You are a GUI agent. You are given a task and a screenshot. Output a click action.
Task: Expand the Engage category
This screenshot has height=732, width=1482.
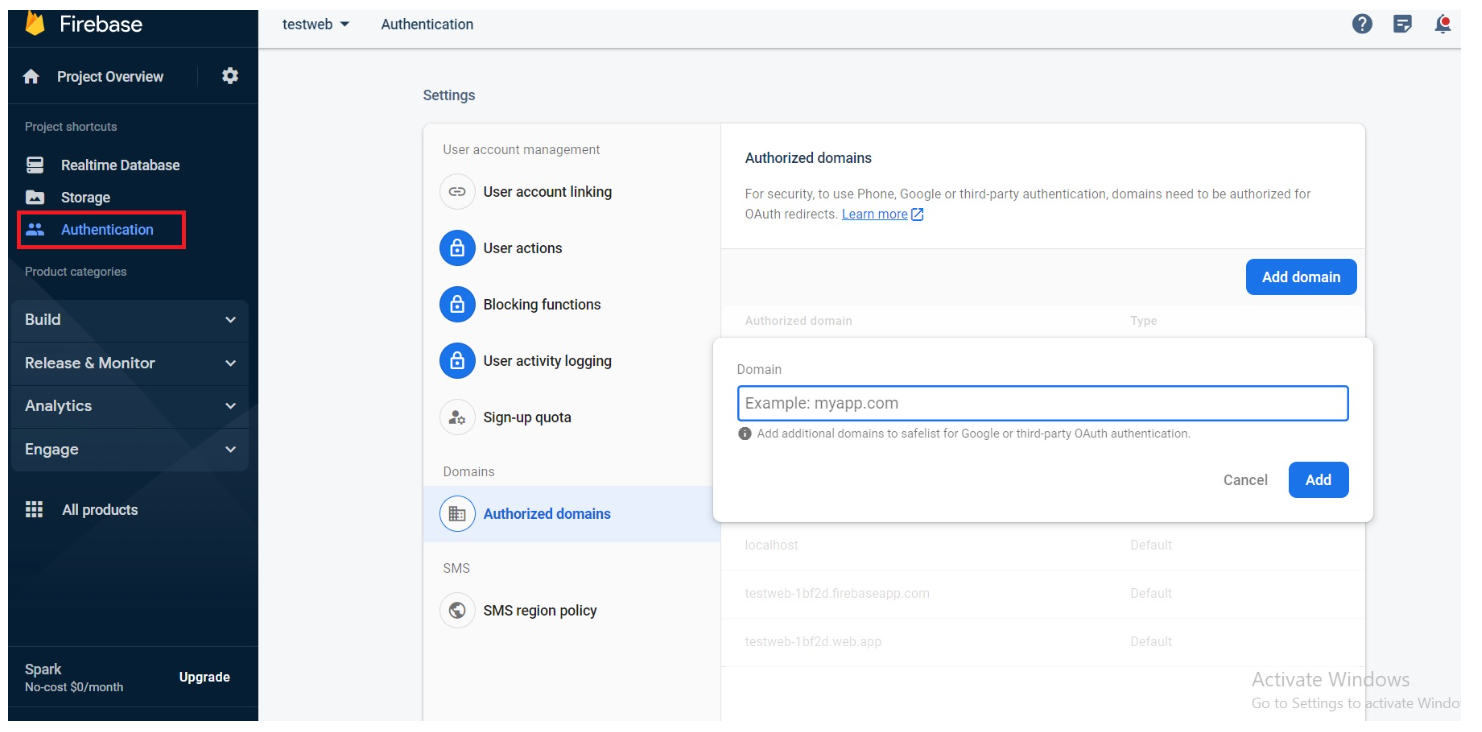tap(130, 450)
